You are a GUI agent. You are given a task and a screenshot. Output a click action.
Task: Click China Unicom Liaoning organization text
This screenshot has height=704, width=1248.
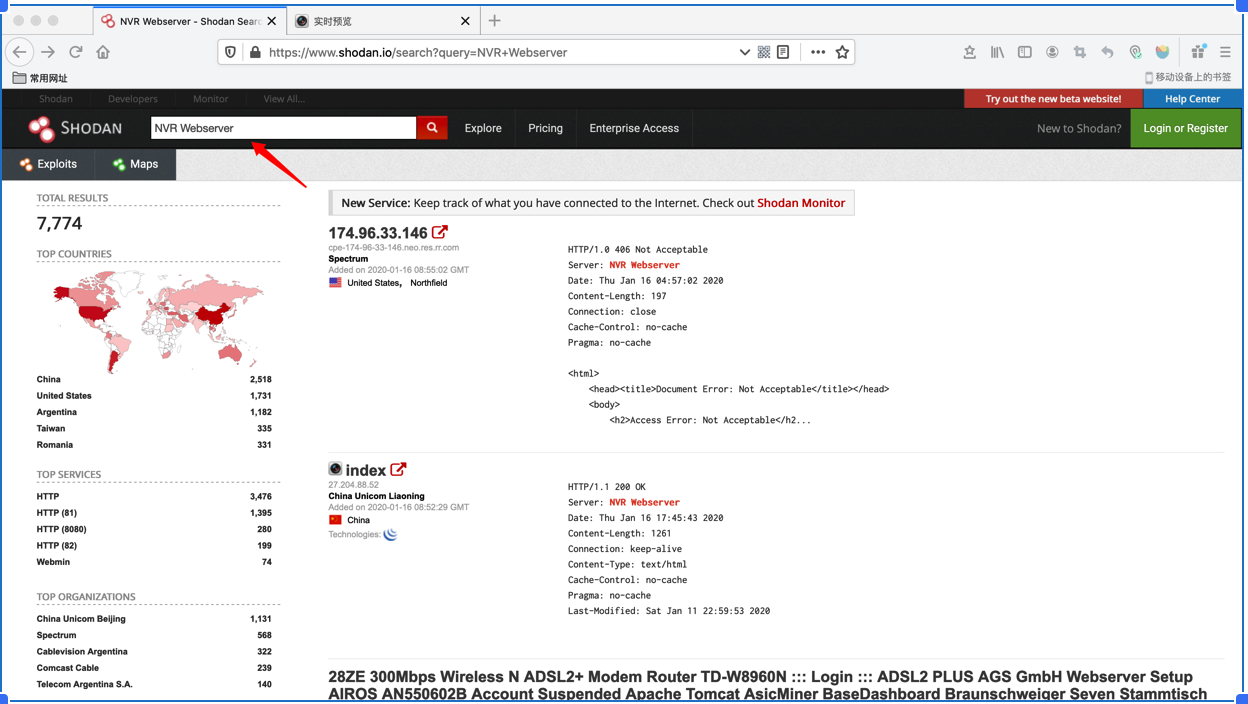pyautogui.click(x=376, y=496)
